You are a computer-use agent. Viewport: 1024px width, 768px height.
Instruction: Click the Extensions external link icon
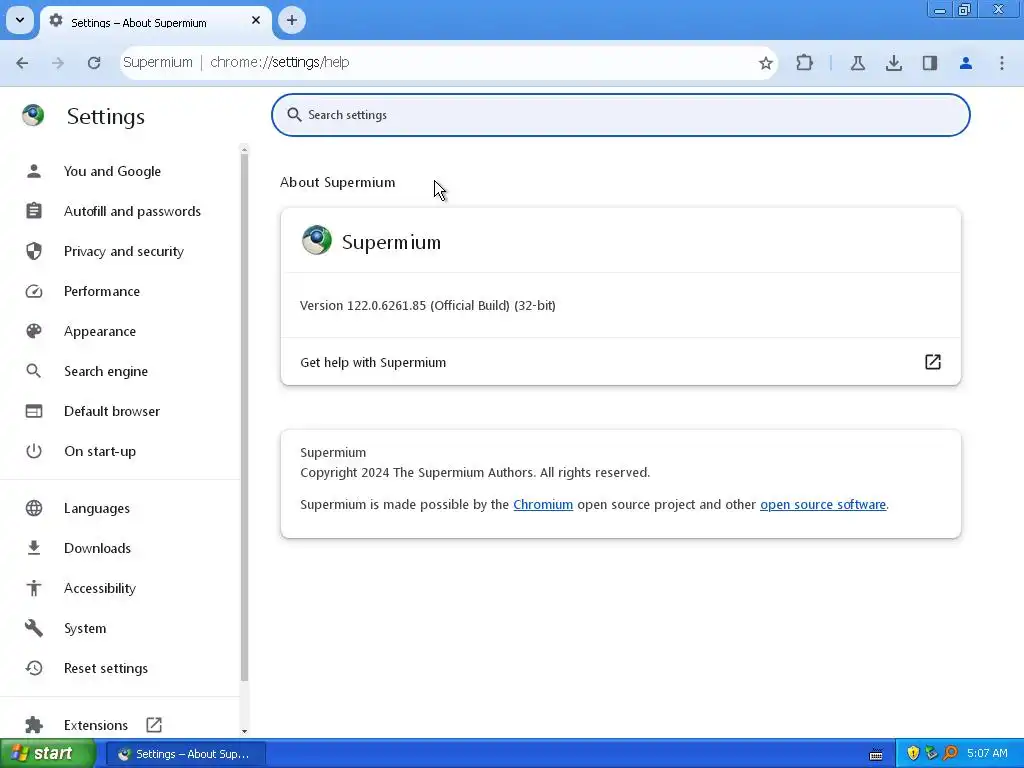(x=154, y=725)
